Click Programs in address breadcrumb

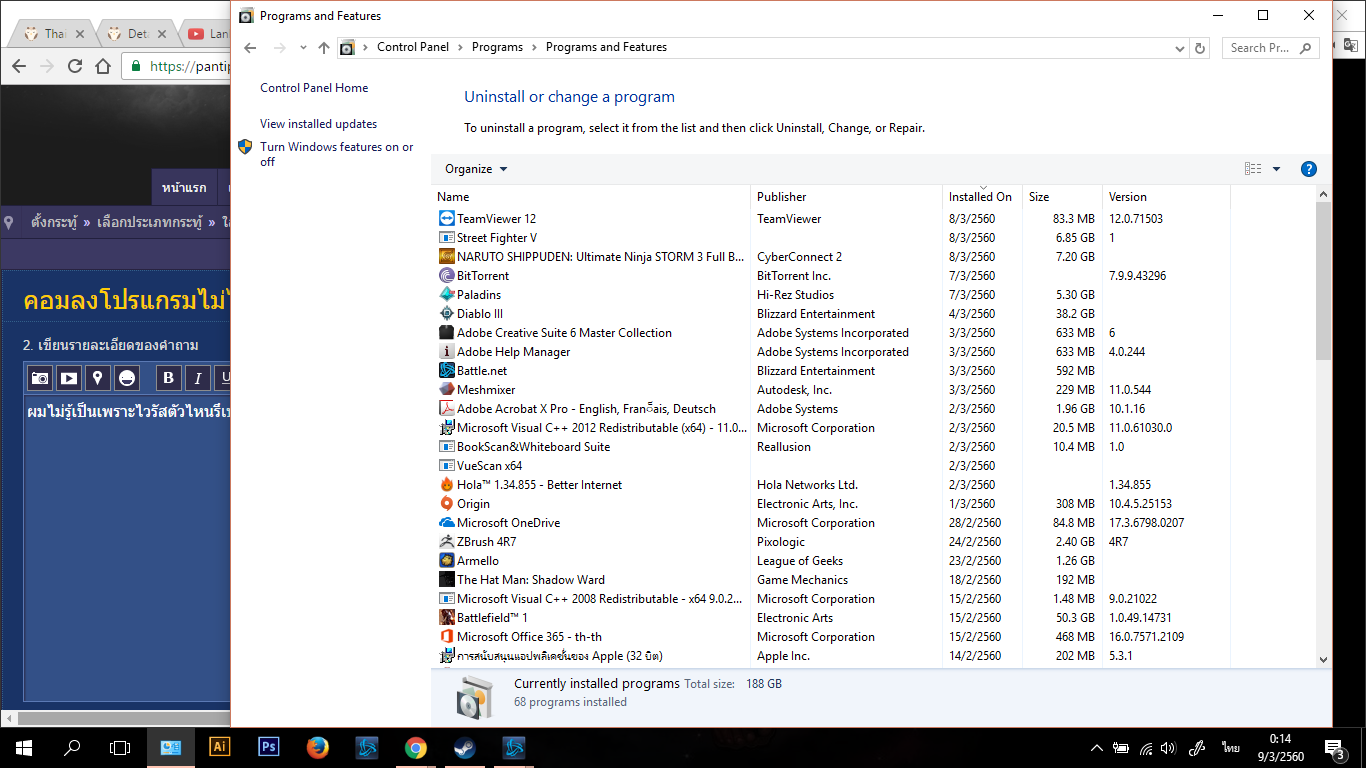point(497,47)
